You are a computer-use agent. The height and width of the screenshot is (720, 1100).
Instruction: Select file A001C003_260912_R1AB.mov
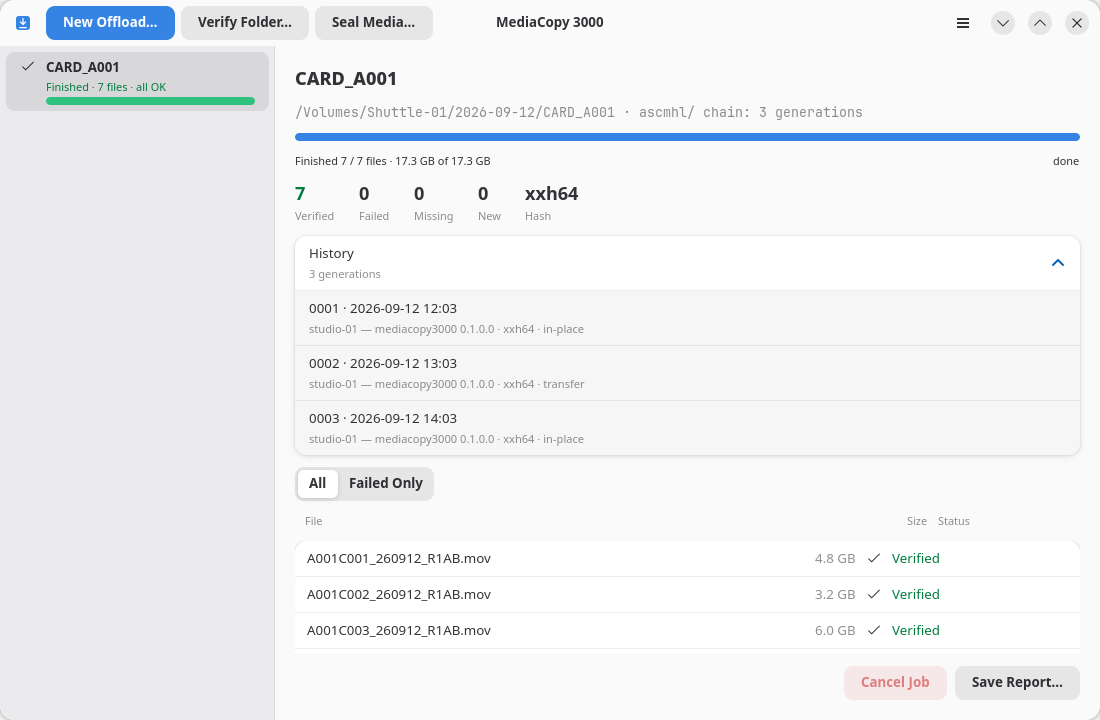click(688, 630)
